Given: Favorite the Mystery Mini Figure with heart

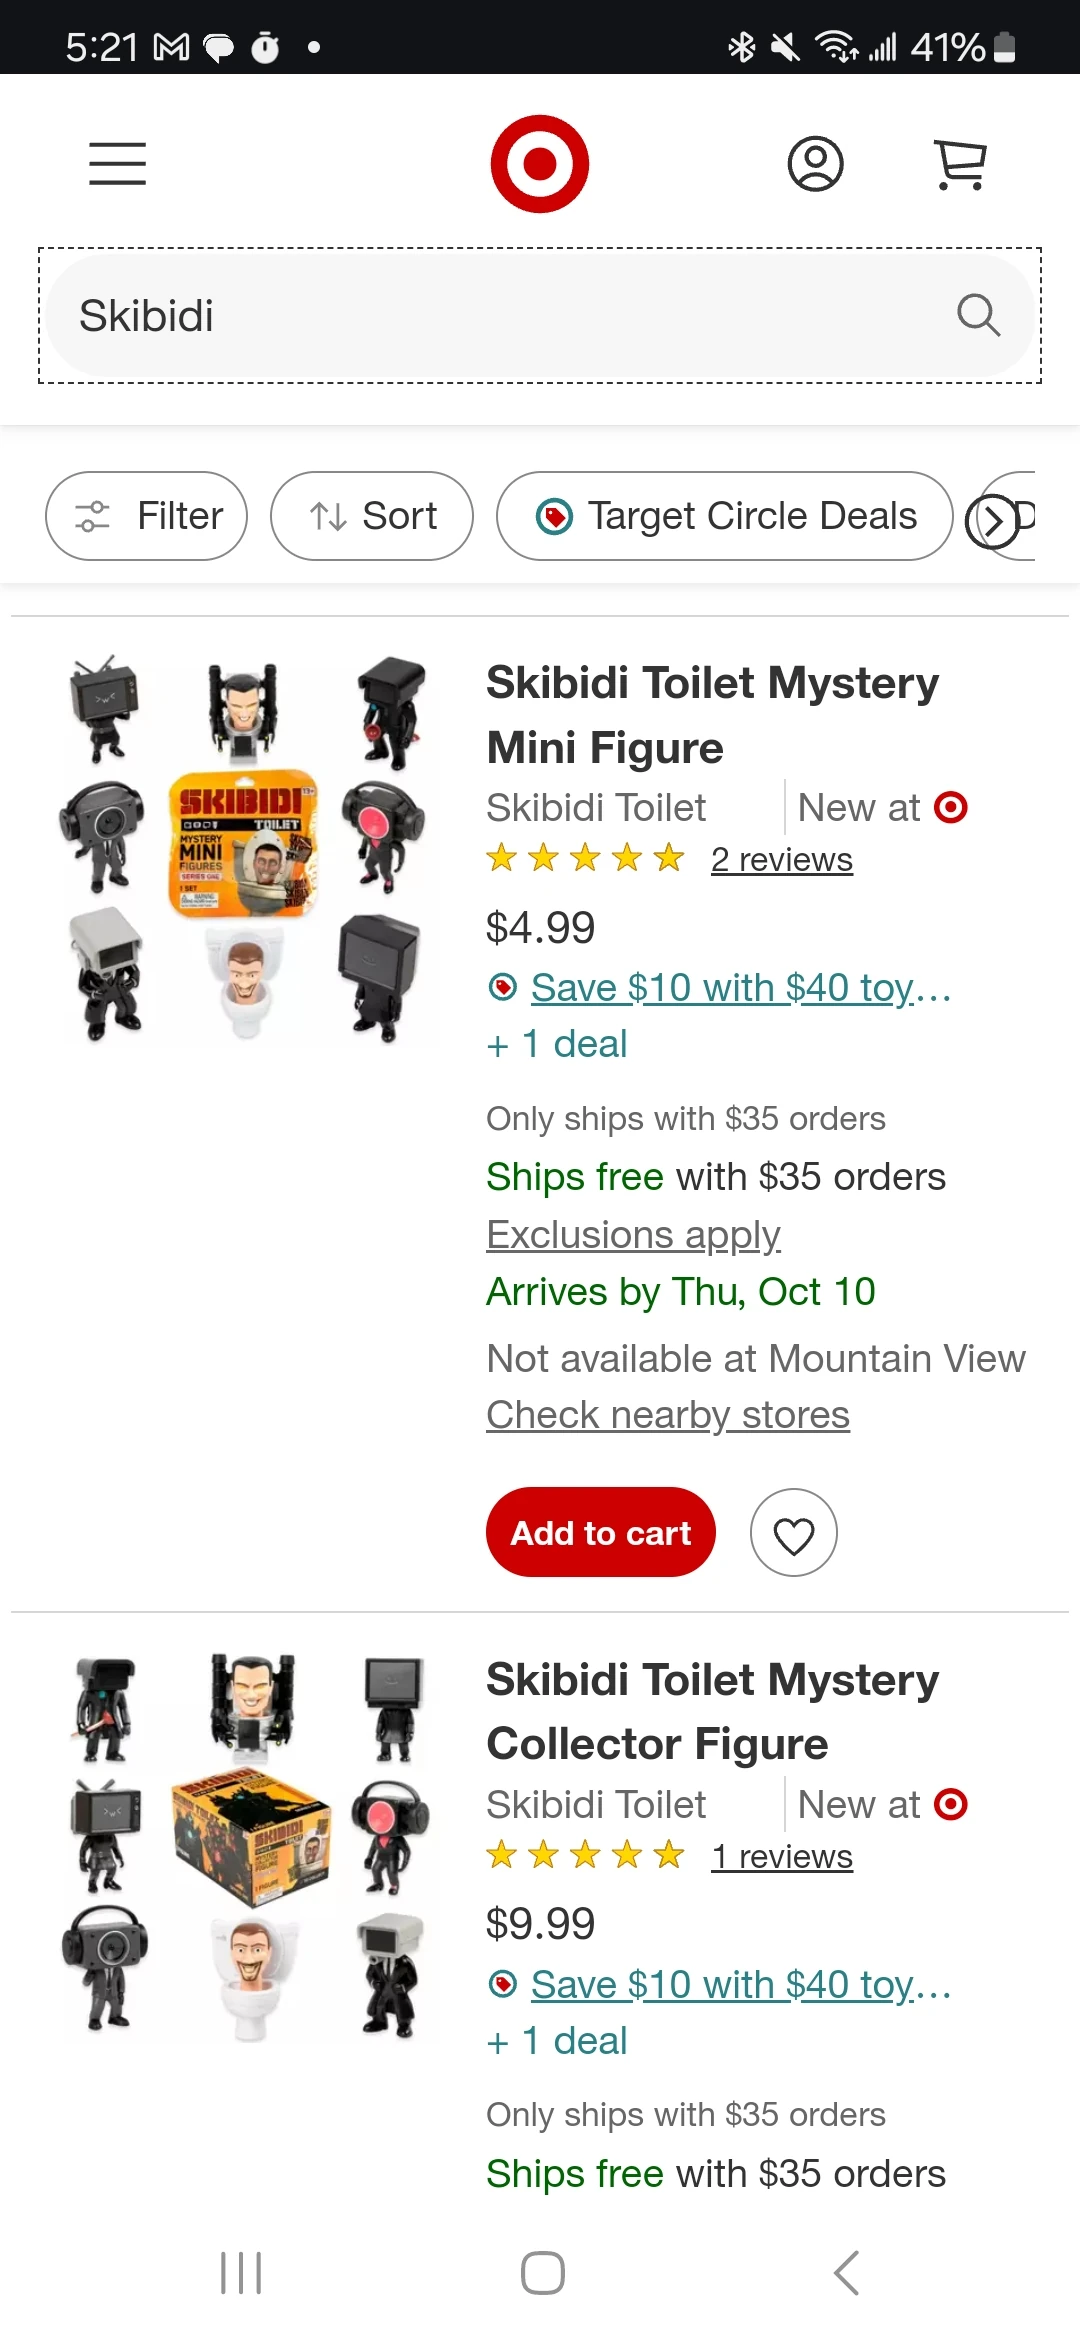Looking at the screenshot, I should click(x=793, y=1533).
